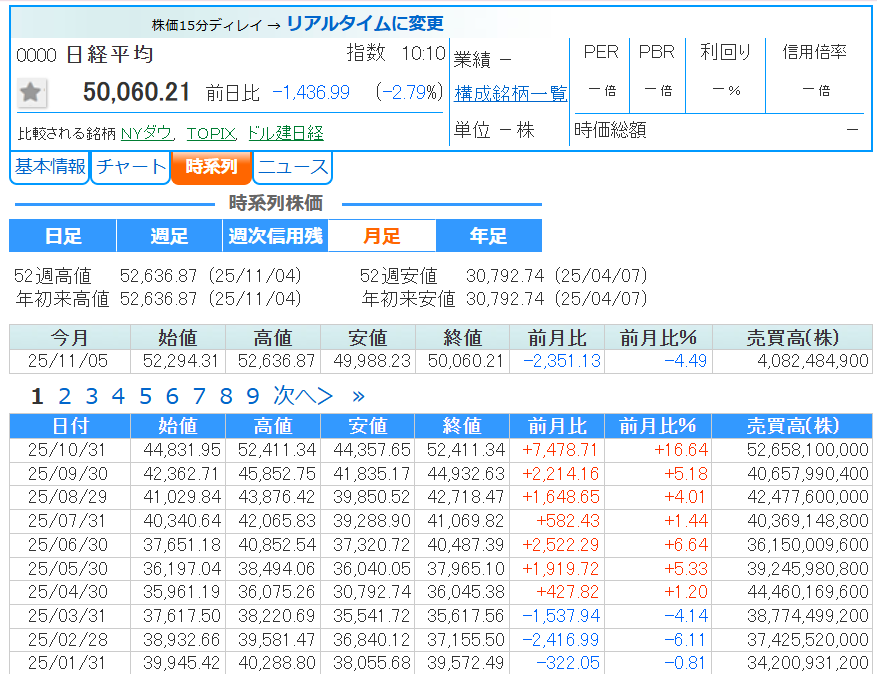Open the 構成銘柄一覧 link

510,93
